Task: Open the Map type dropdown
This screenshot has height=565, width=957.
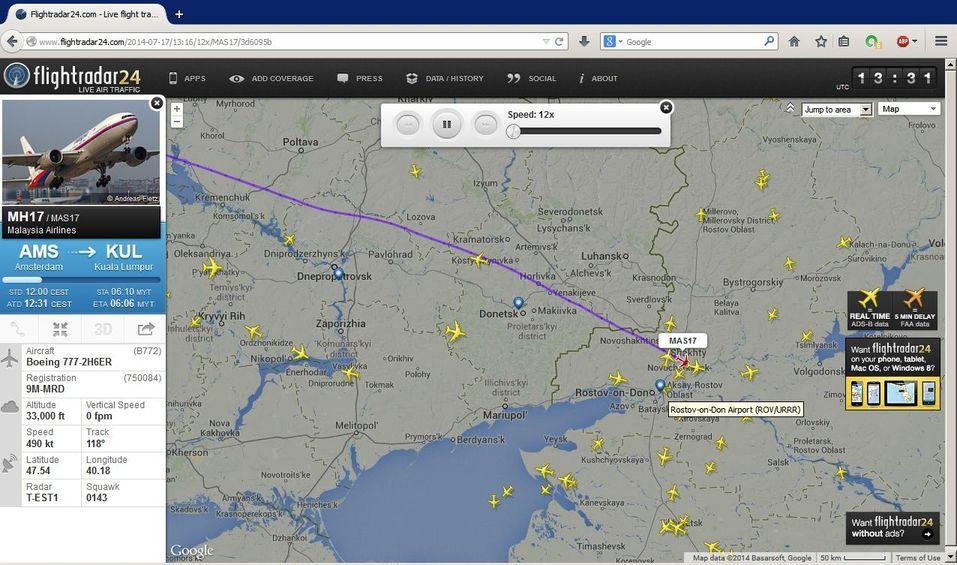Action: 908,109
